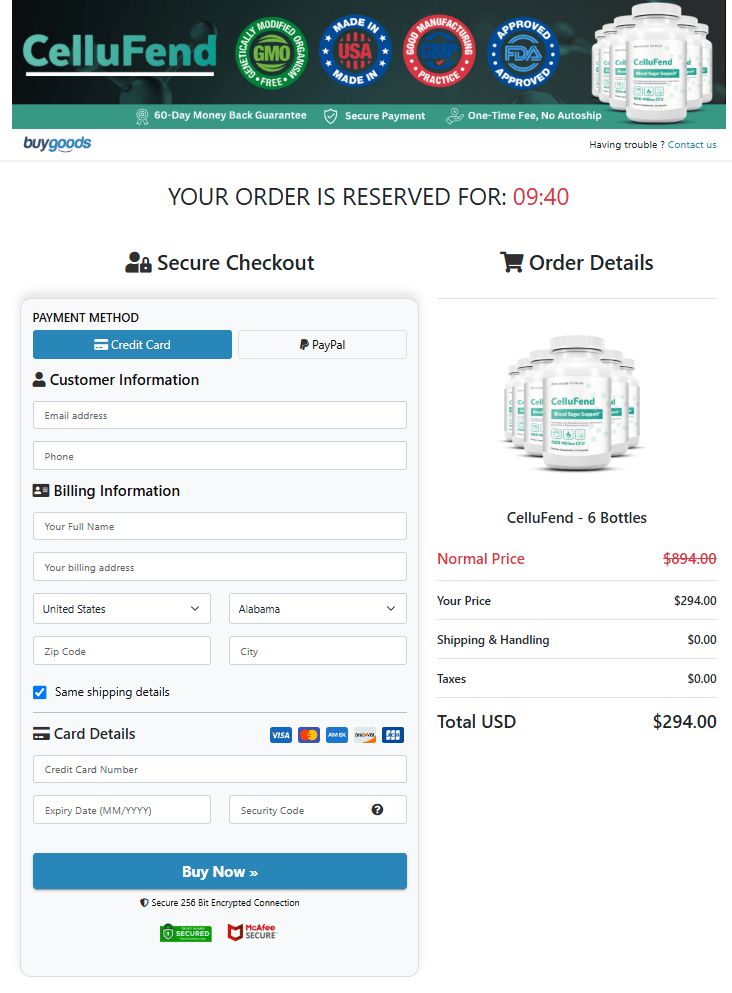Click the security code question mark icon

coord(377,810)
